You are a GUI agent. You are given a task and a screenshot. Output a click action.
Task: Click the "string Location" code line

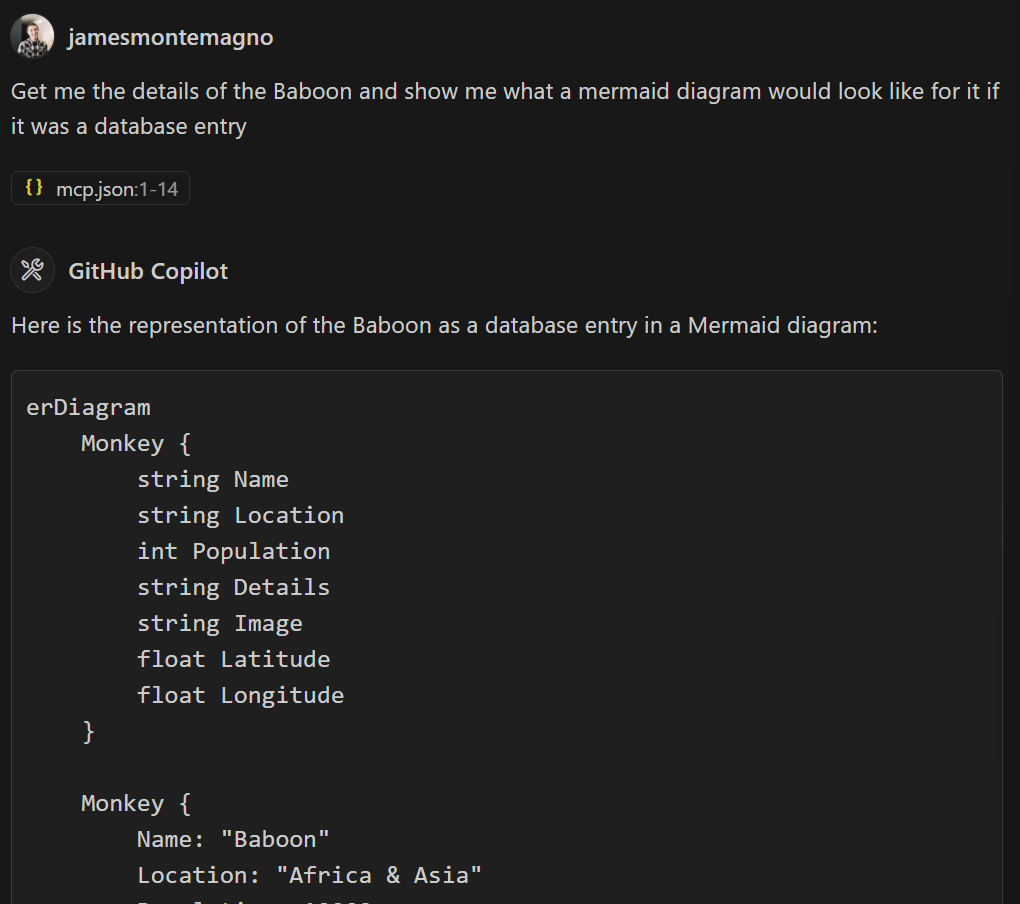240,516
